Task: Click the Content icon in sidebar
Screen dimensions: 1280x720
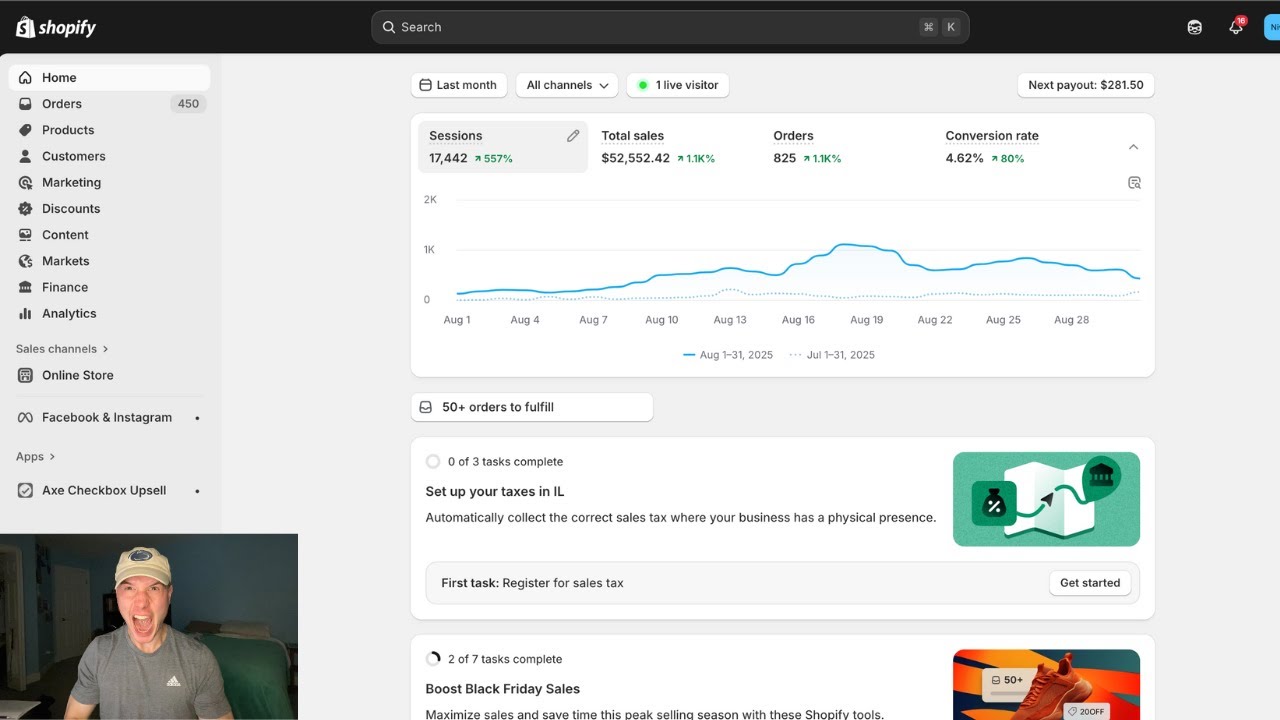Action: (25, 235)
